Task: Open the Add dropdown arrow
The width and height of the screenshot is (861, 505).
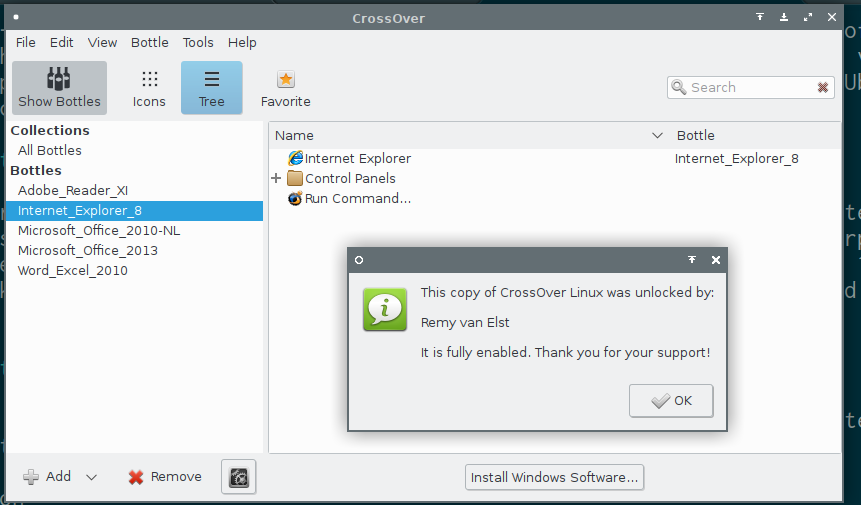Action: tap(92, 477)
